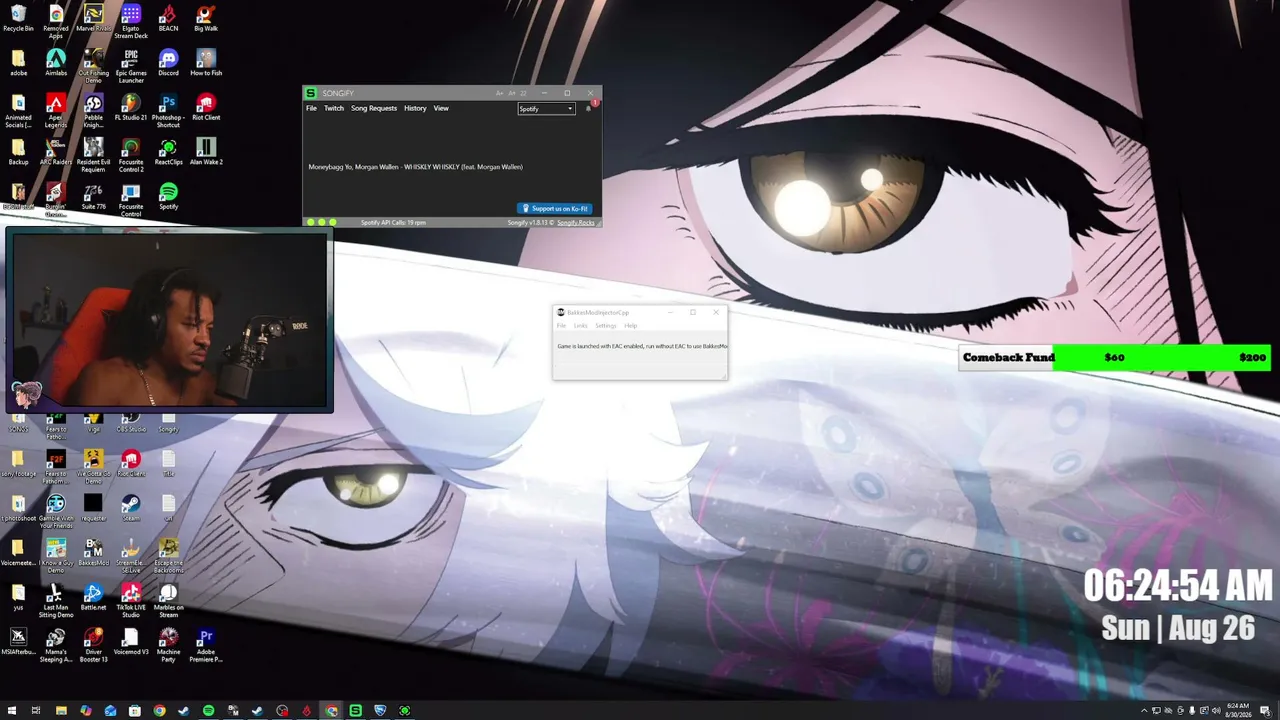Click the webcam overlay thumbnail
Viewport: 1280px width, 720px height.
tap(169, 320)
